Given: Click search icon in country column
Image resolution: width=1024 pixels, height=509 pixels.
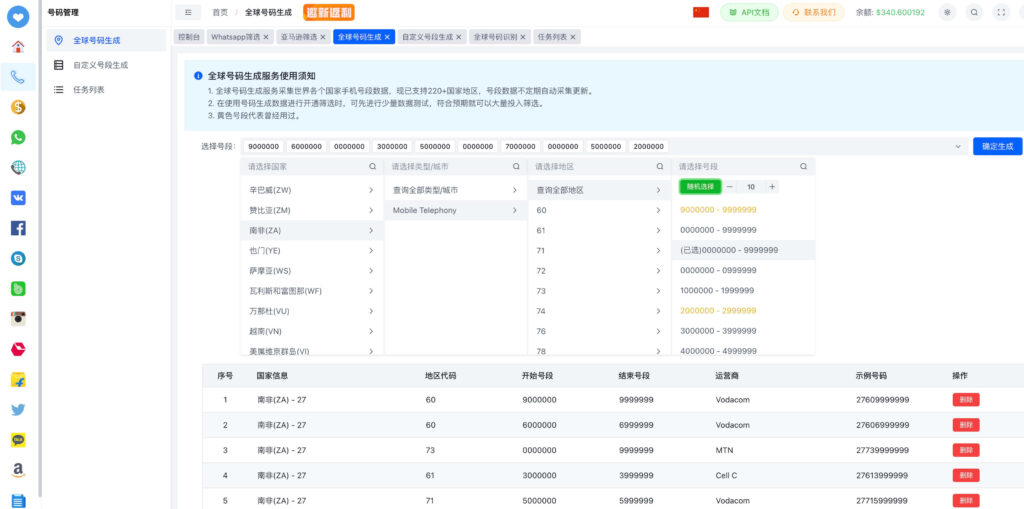Looking at the screenshot, I should tap(372, 167).
